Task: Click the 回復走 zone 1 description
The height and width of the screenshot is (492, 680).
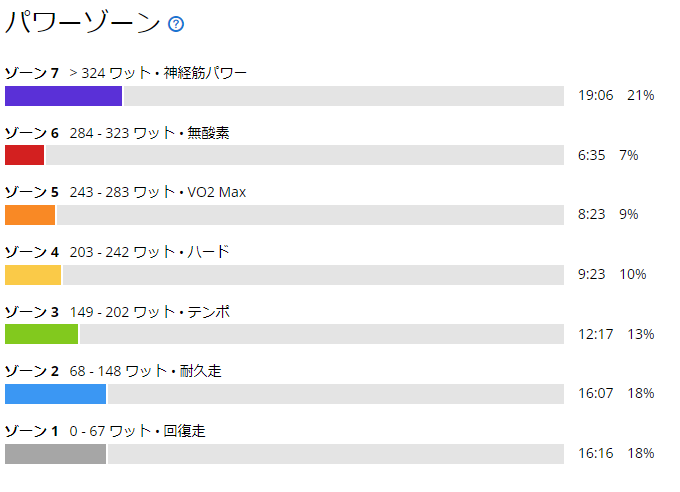Action: 184,431
